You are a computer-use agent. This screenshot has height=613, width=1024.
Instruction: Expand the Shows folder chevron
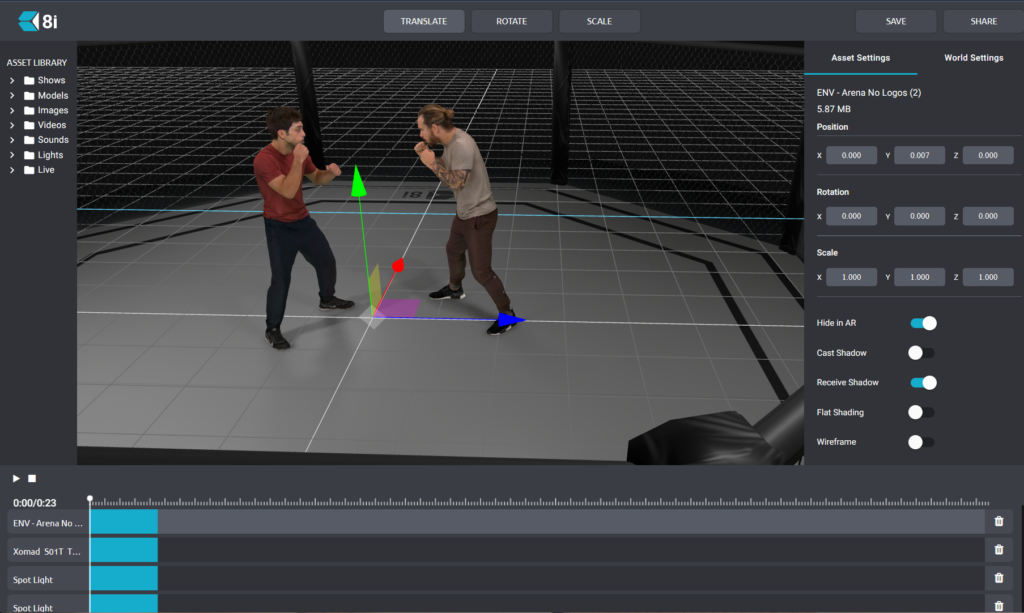coord(11,80)
